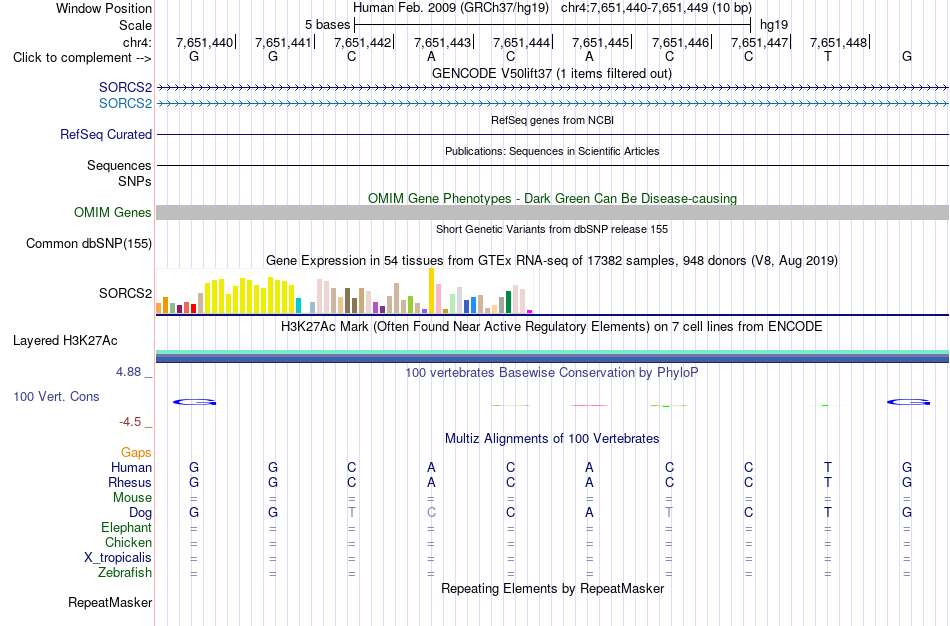Click the RefSeq Curated track label

click(106, 135)
